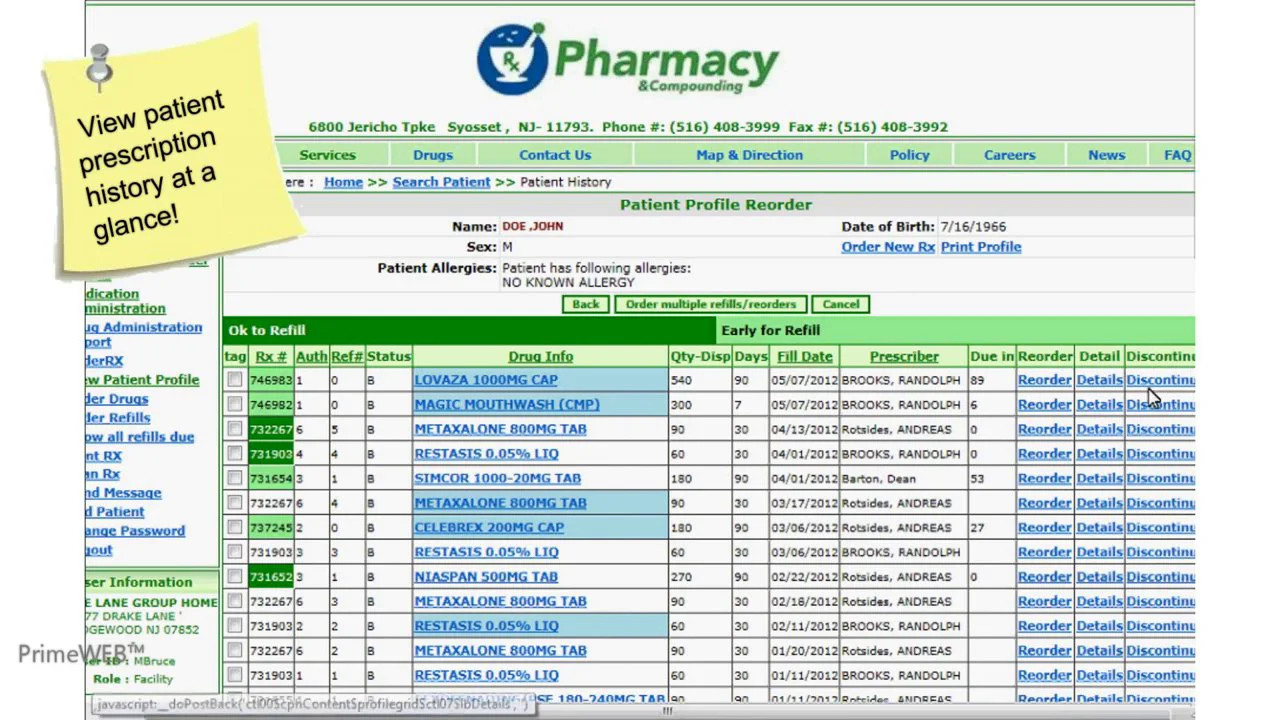Open the News menu item
This screenshot has height=720, width=1280.
click(1106, 155)
